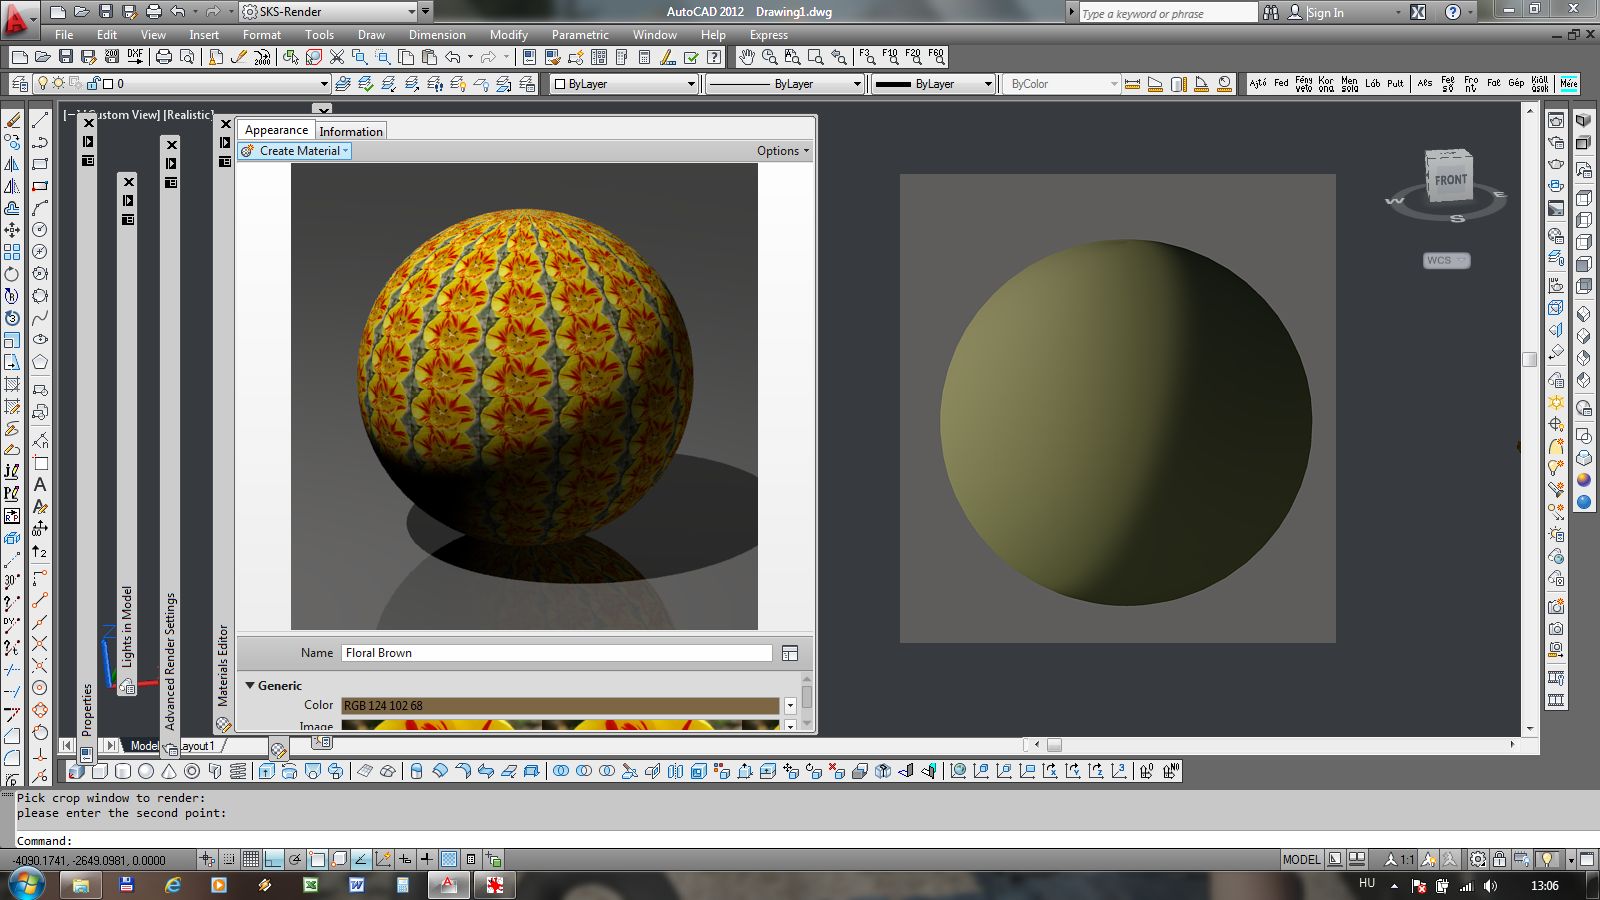Screen dimensions: 1600x900
Task: Click the floral Image texture swatch
Action: coord(560,725)
